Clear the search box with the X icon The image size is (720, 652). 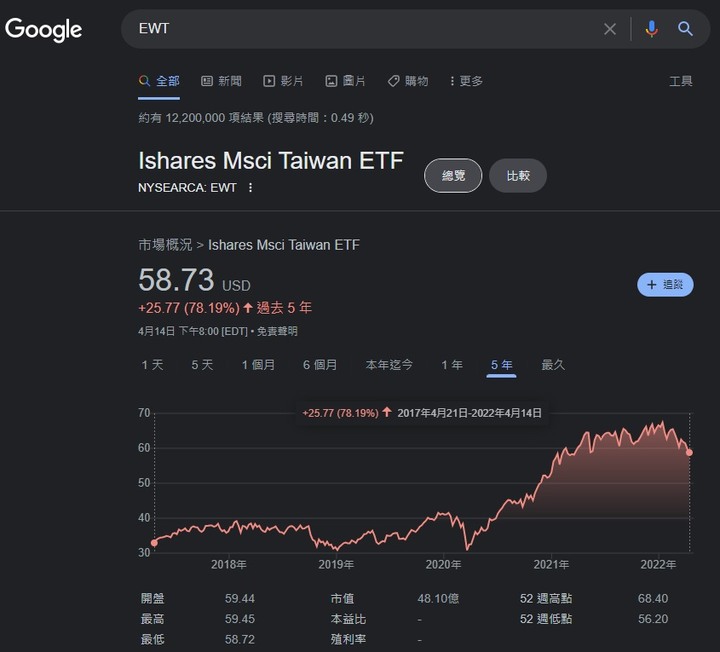(610, 29)
